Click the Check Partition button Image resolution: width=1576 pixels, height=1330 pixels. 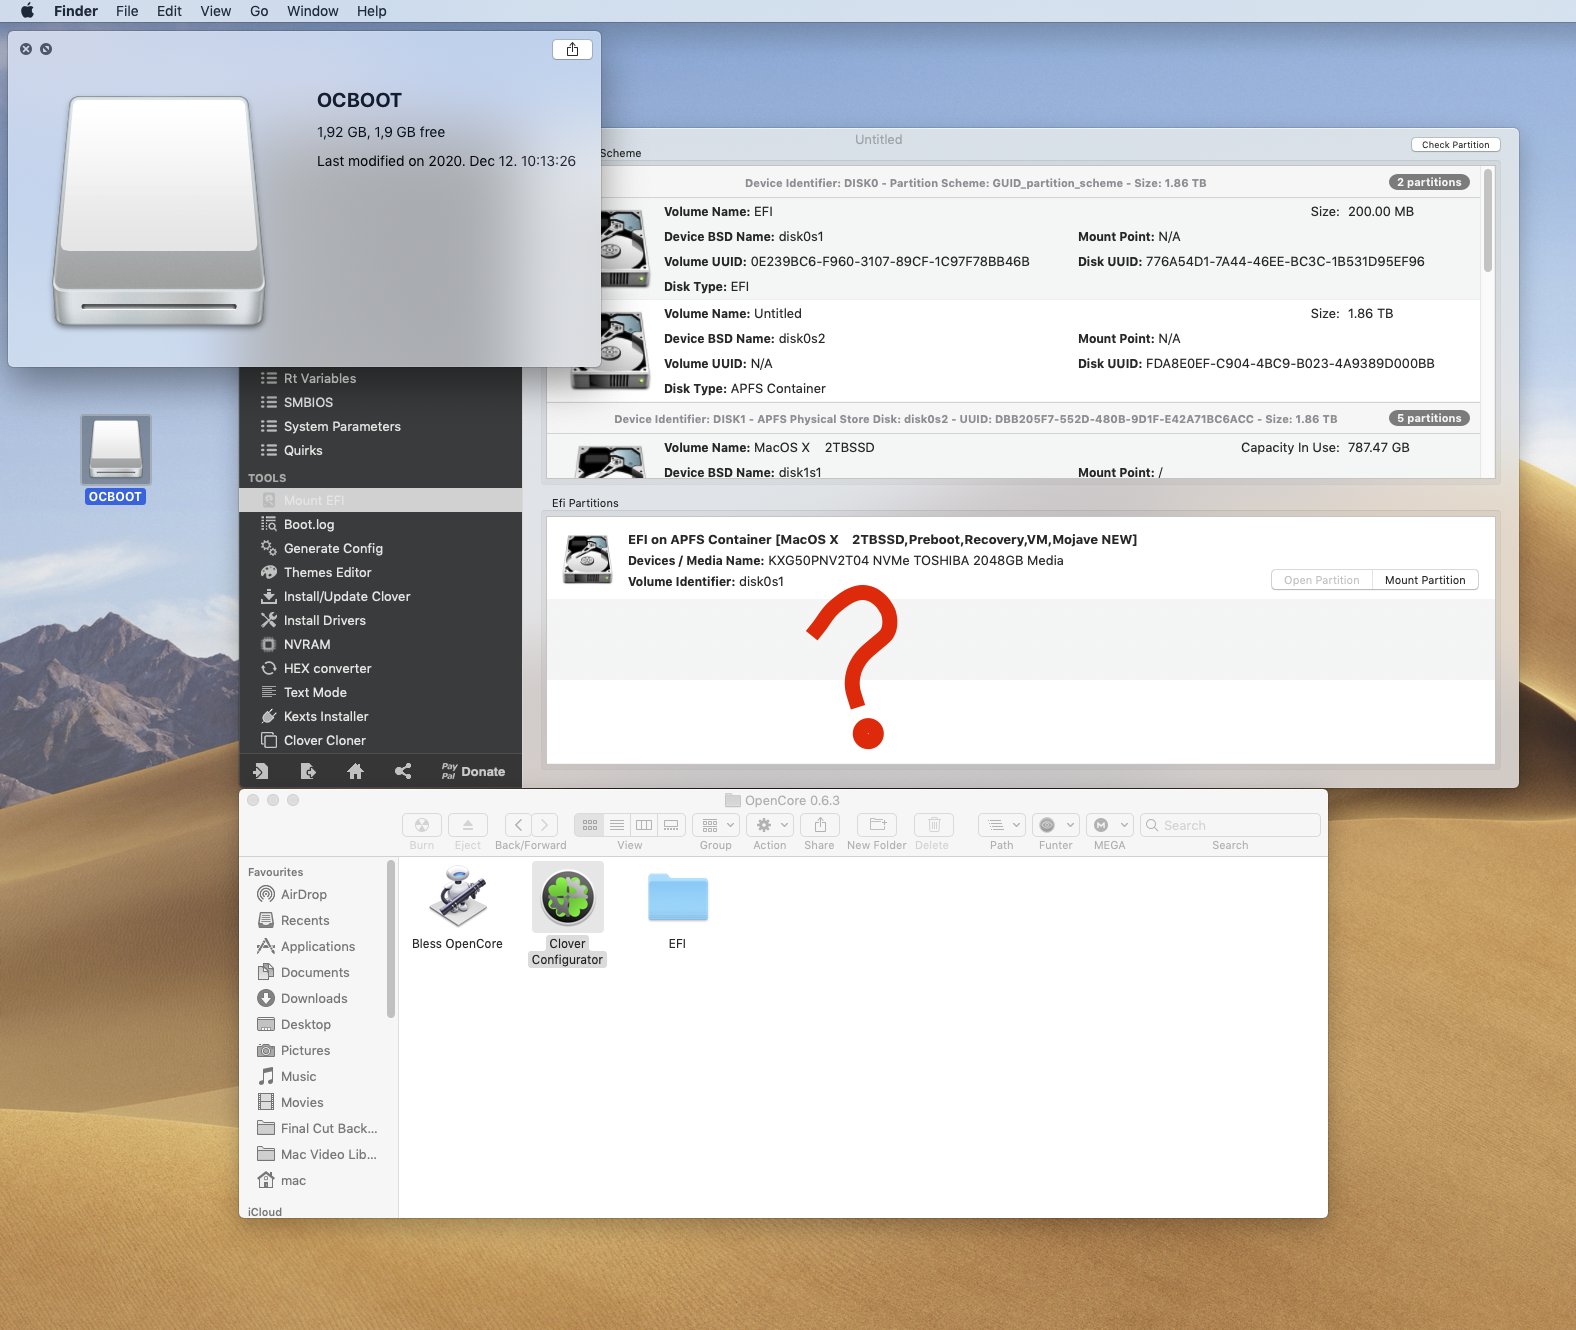(x=1455, y=144)
